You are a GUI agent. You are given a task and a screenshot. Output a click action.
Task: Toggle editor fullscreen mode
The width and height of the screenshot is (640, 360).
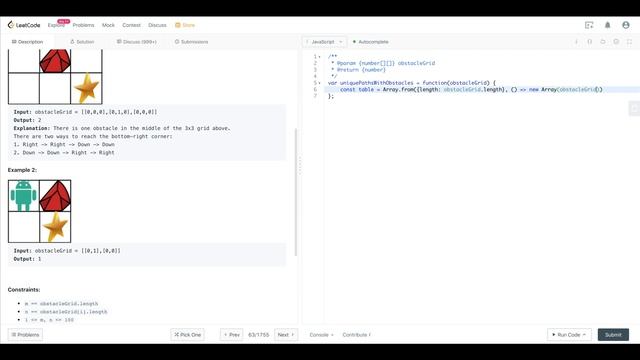[629, 42]
